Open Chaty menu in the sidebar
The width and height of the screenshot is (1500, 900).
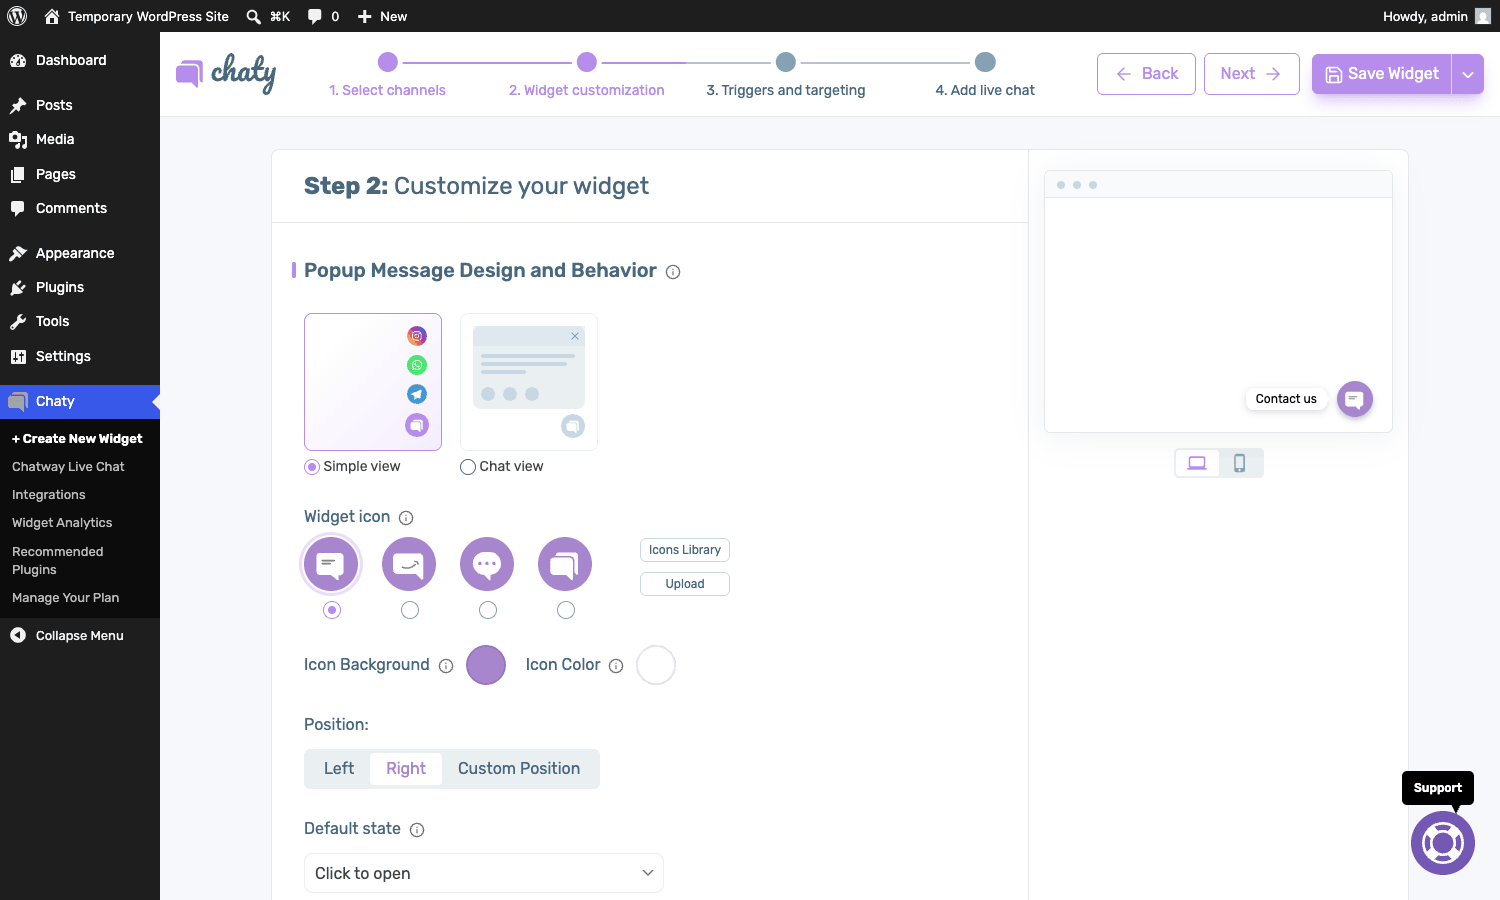click(x=80, y=401)
